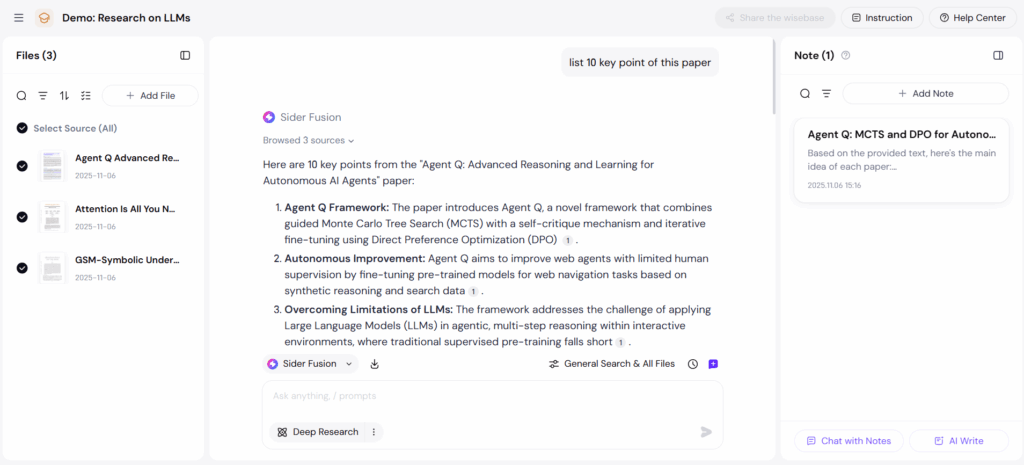Screen dimensions: 1024x465
Task: Send message with the paper plane icon
Action: click(706, 432)
